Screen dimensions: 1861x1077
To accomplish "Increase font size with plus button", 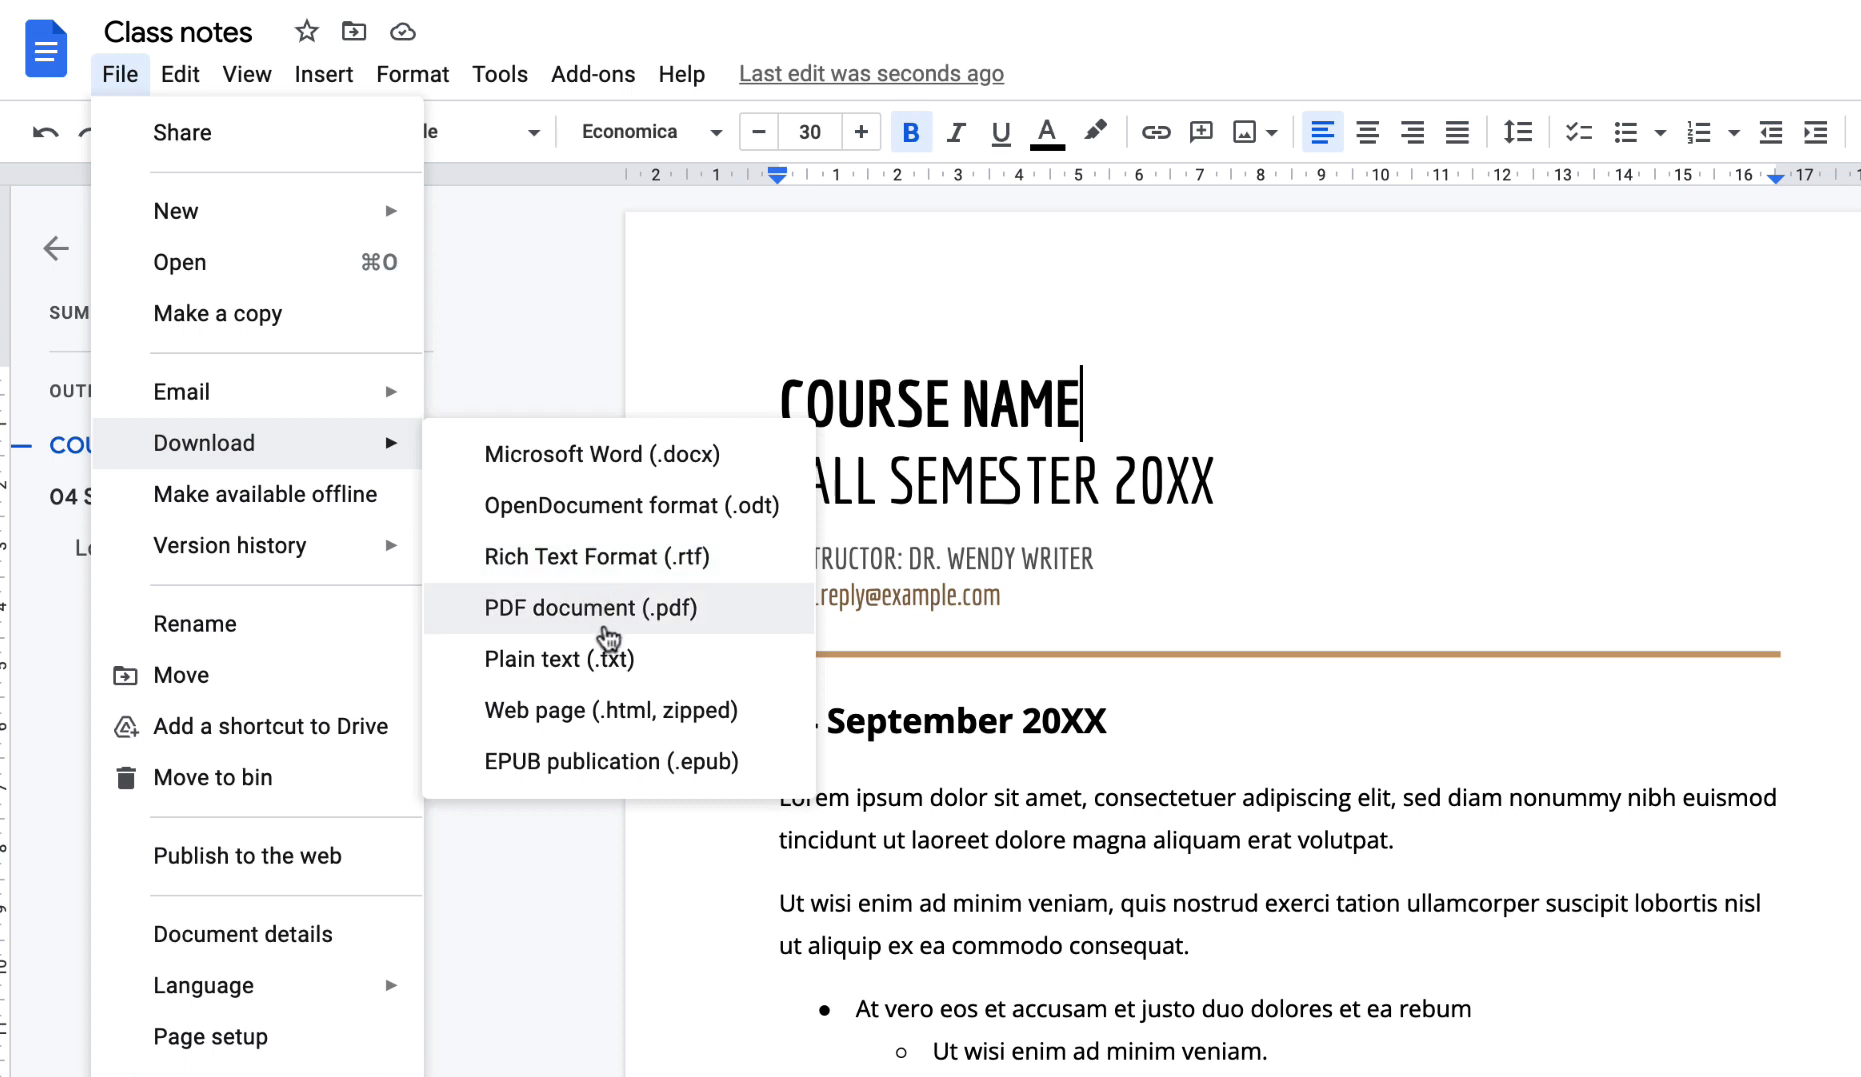I will [x=861, y=132].
